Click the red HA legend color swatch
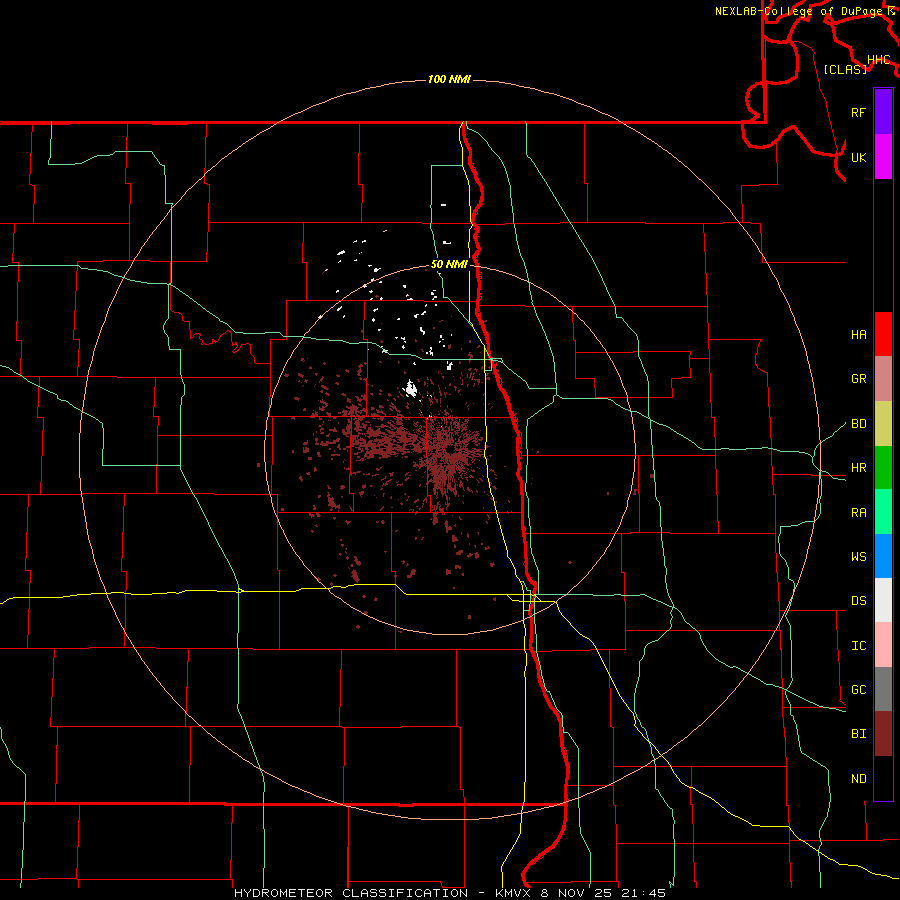Screen dimensions: 900x900 tap(883, 334)
